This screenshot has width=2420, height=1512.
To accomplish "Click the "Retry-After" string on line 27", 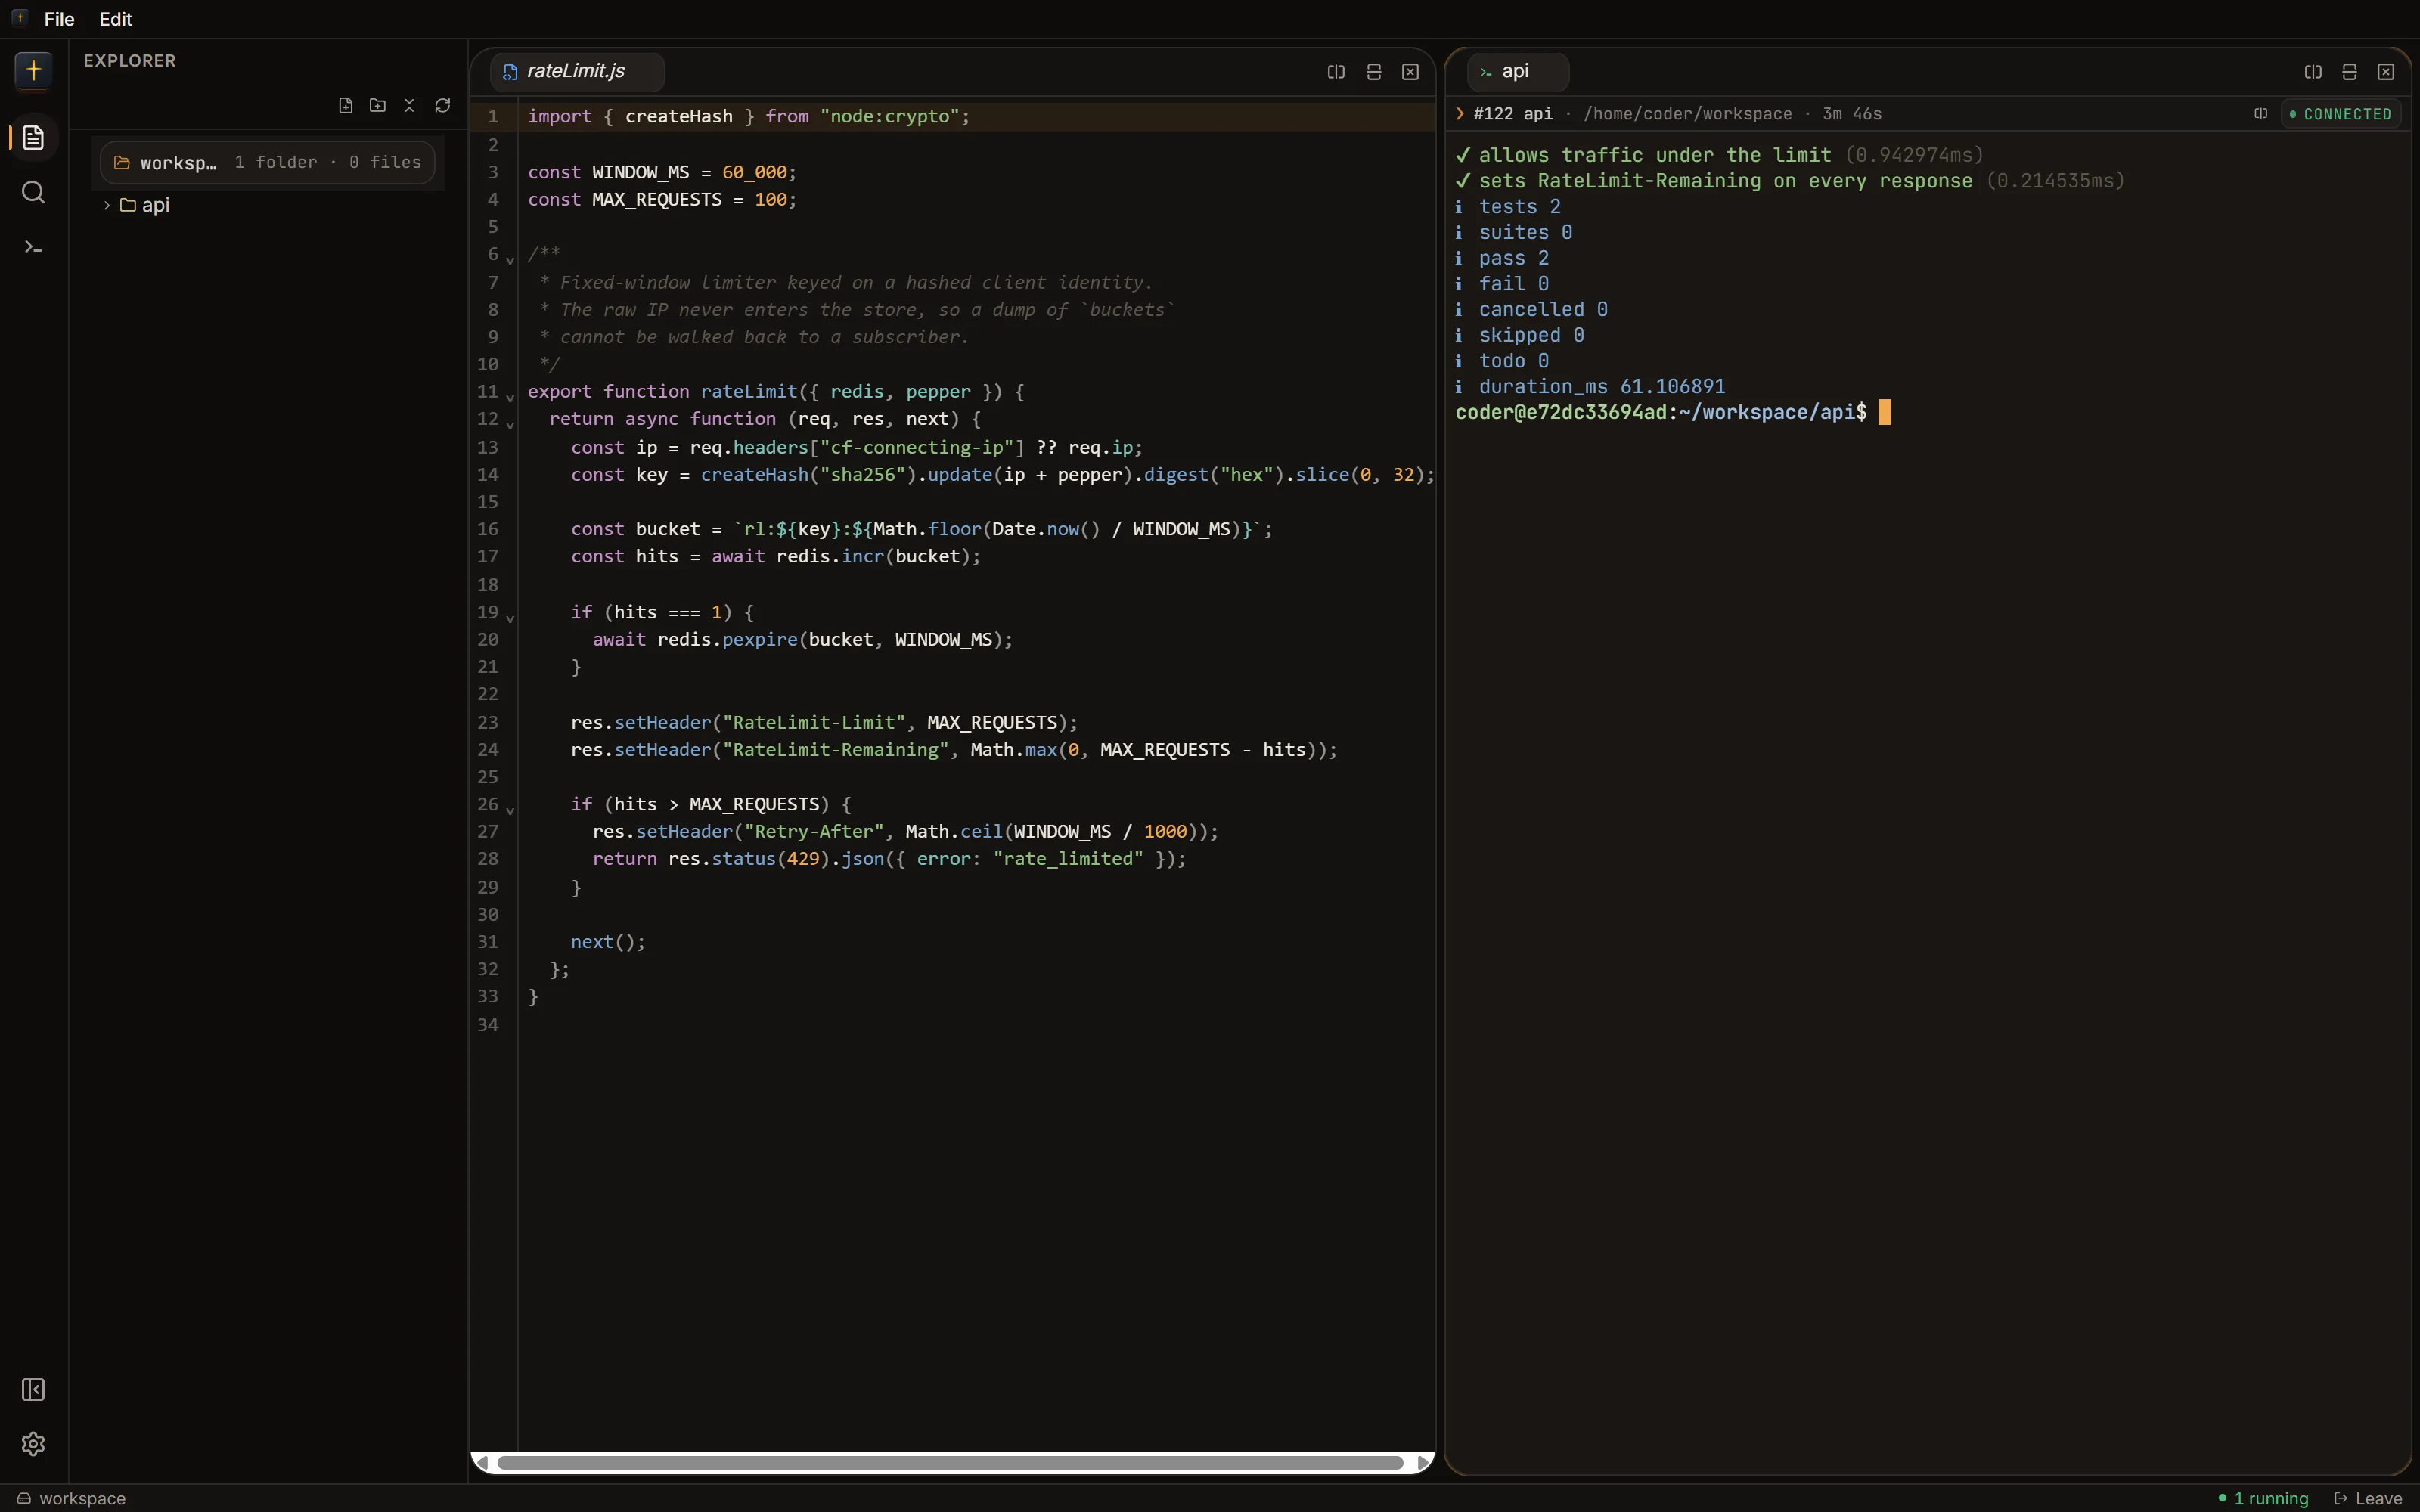I will click(x=814, y=831).
